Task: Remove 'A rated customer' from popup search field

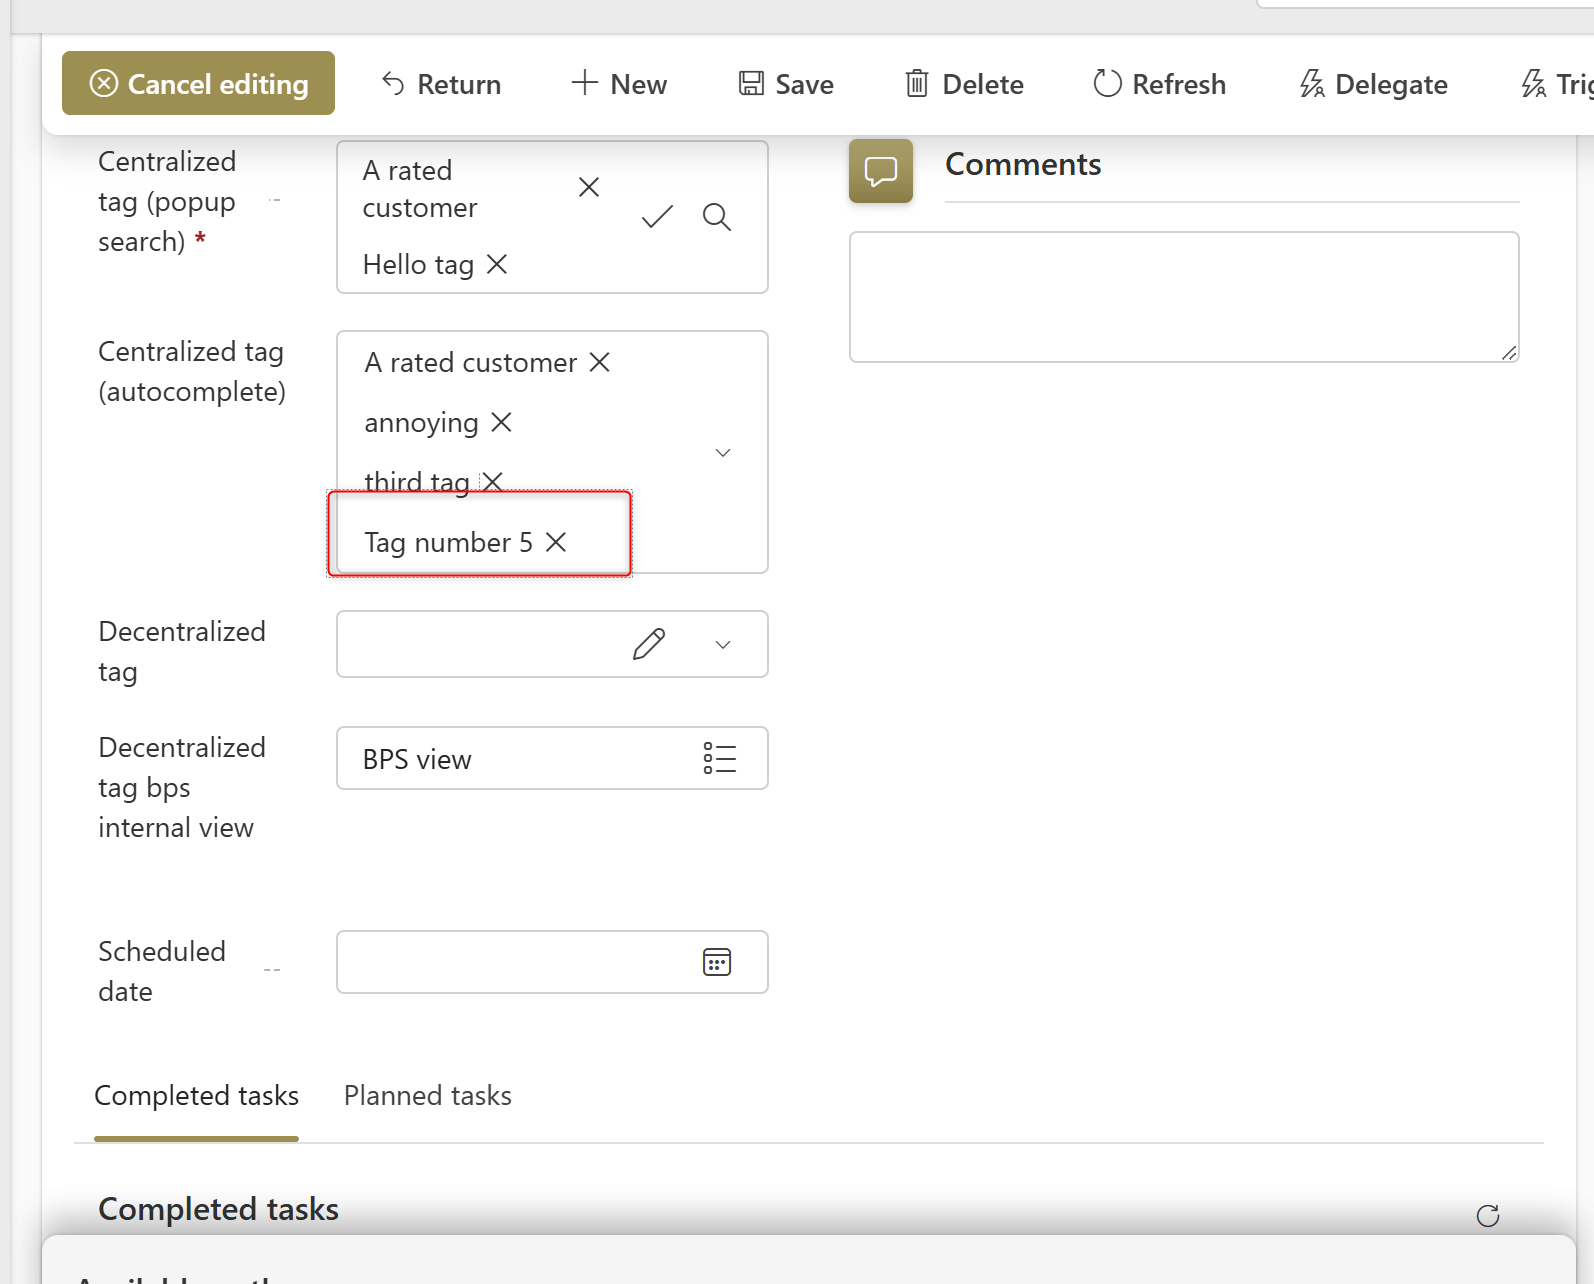Action: (589, 187)
